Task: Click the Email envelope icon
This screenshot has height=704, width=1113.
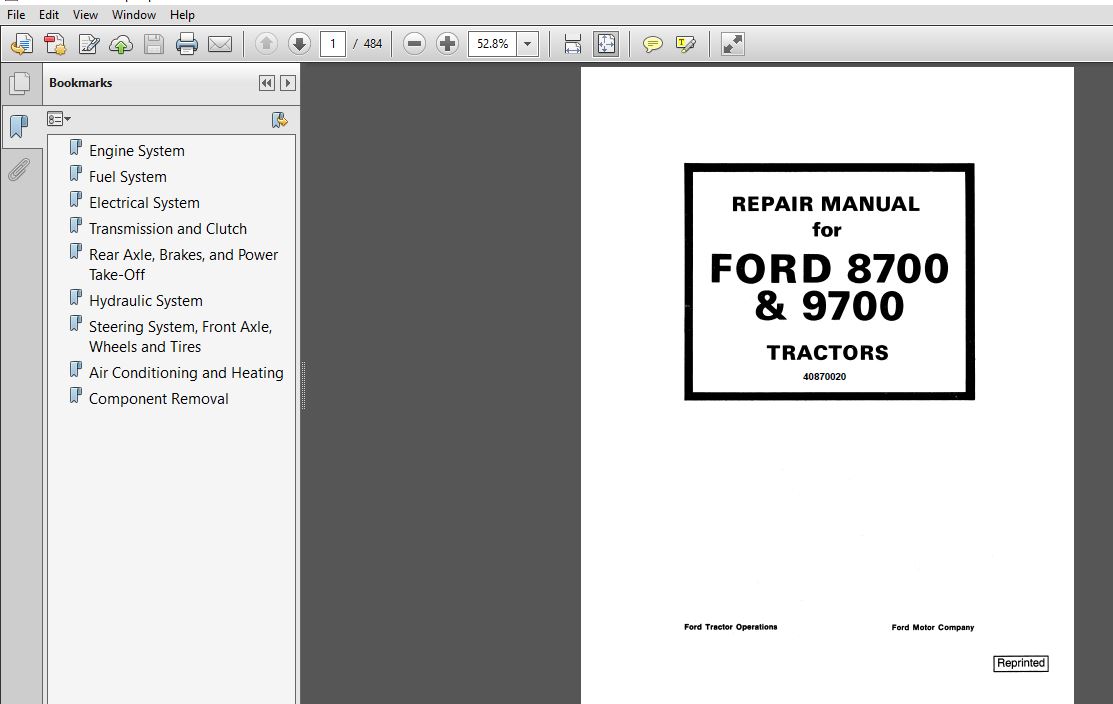Action: pyautogui.click(x=220, y=44)
